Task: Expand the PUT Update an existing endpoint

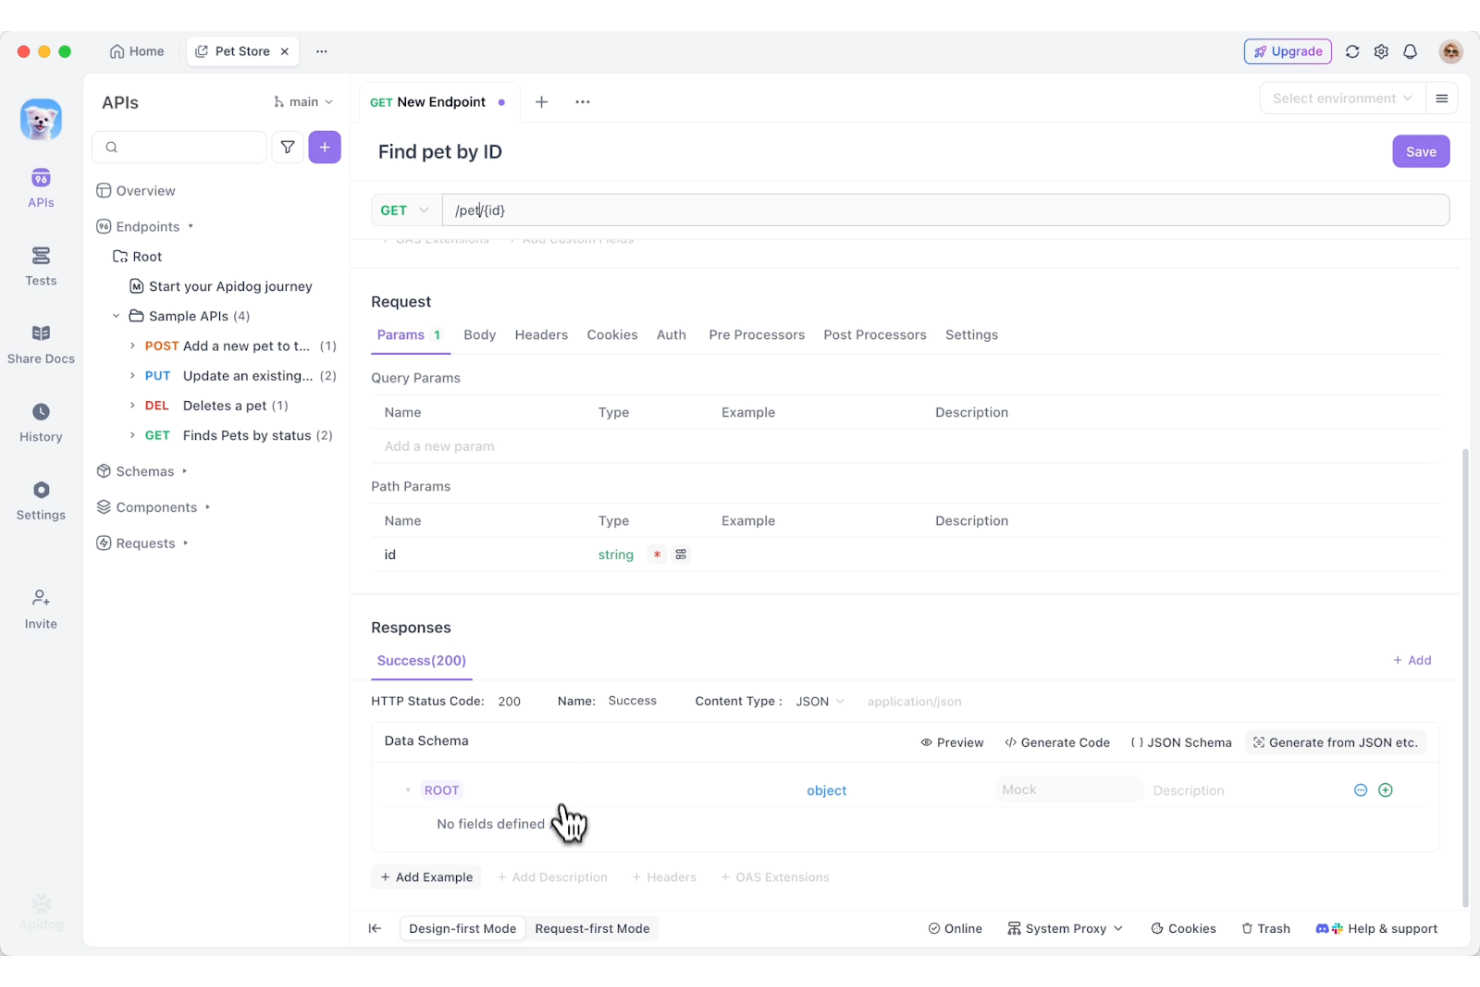Action: 132,376
